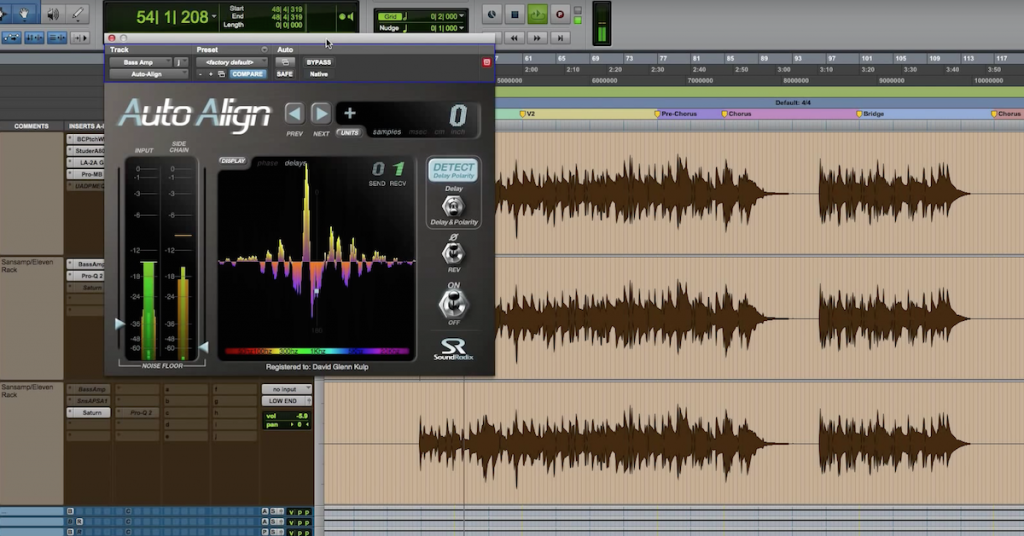Click the Record transport button

click(560, 14)
